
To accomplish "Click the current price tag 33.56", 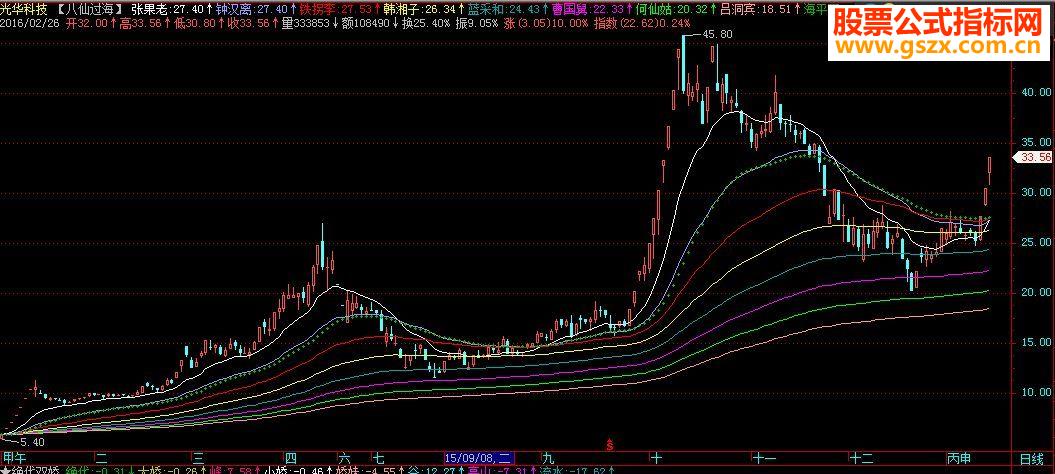I will tap(1035, 158).
